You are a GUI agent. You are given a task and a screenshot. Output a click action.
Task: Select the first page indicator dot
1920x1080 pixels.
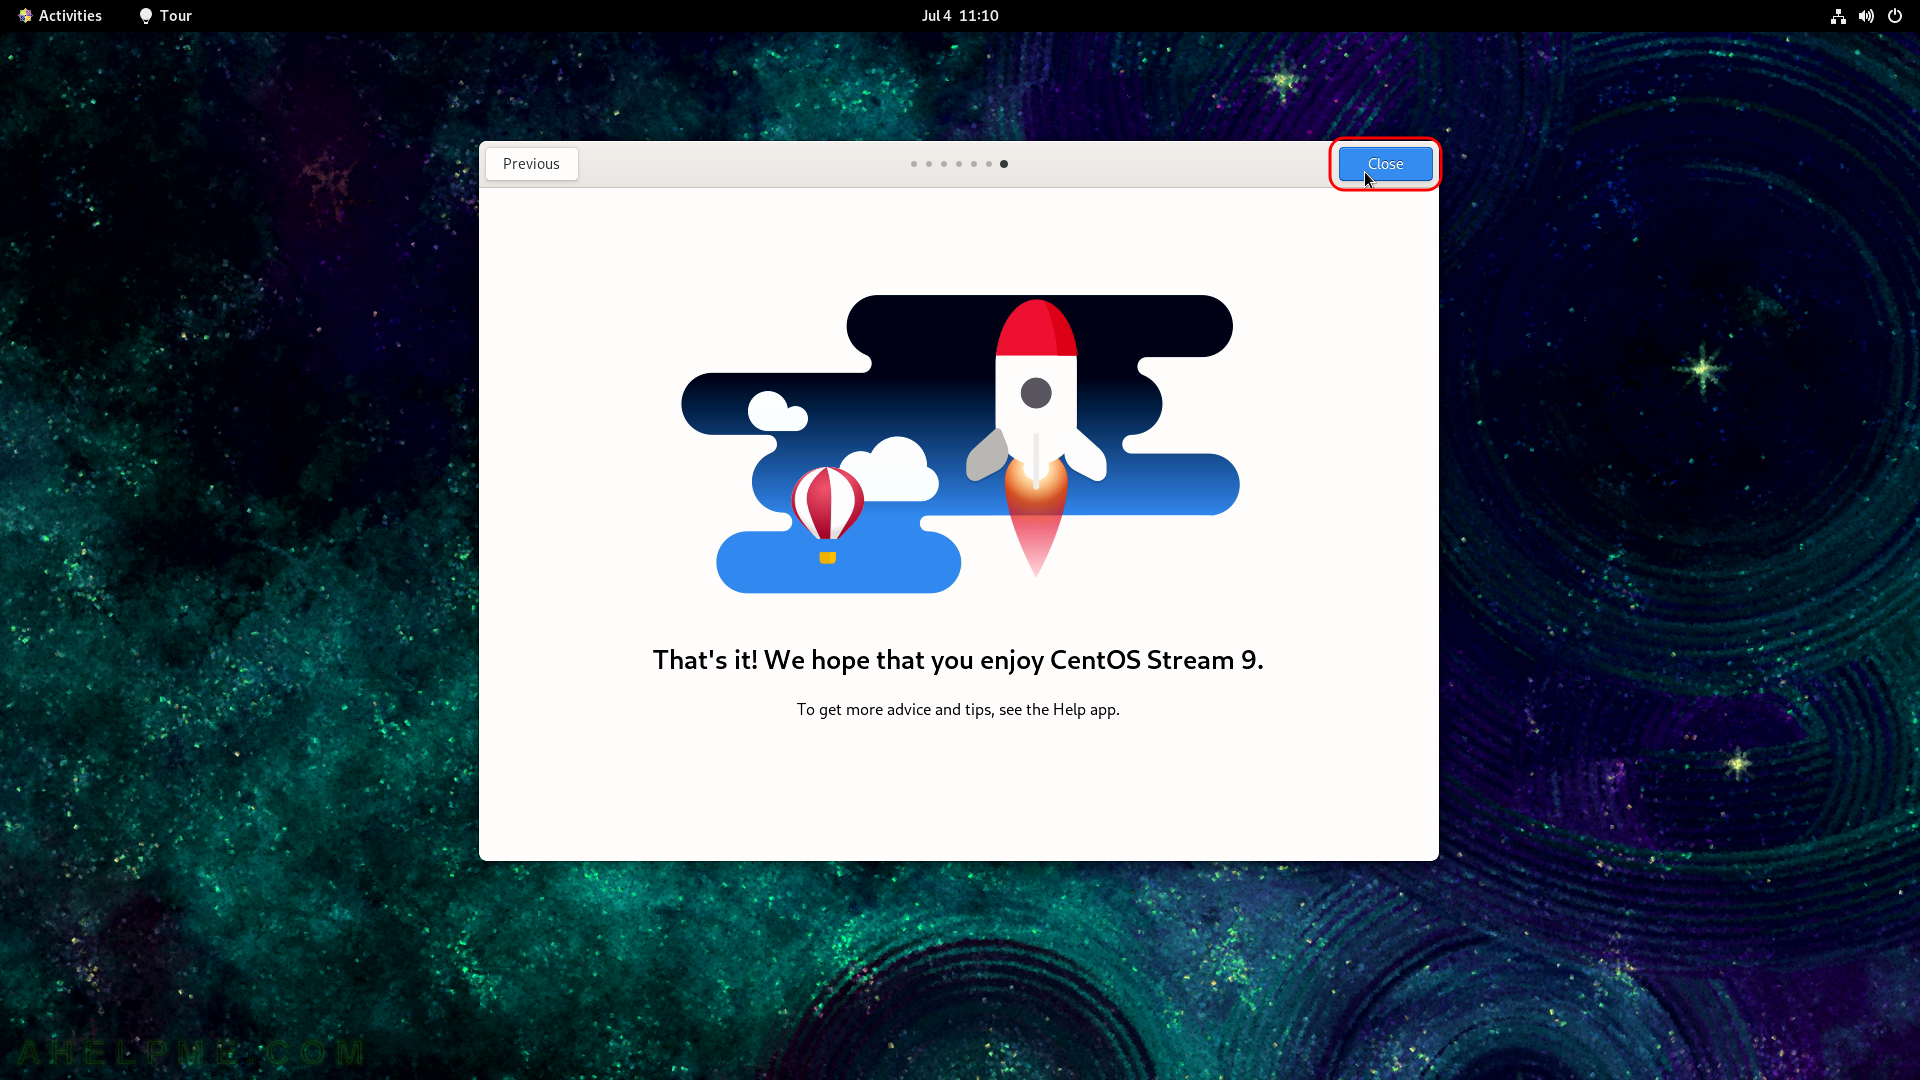[913, 164]
